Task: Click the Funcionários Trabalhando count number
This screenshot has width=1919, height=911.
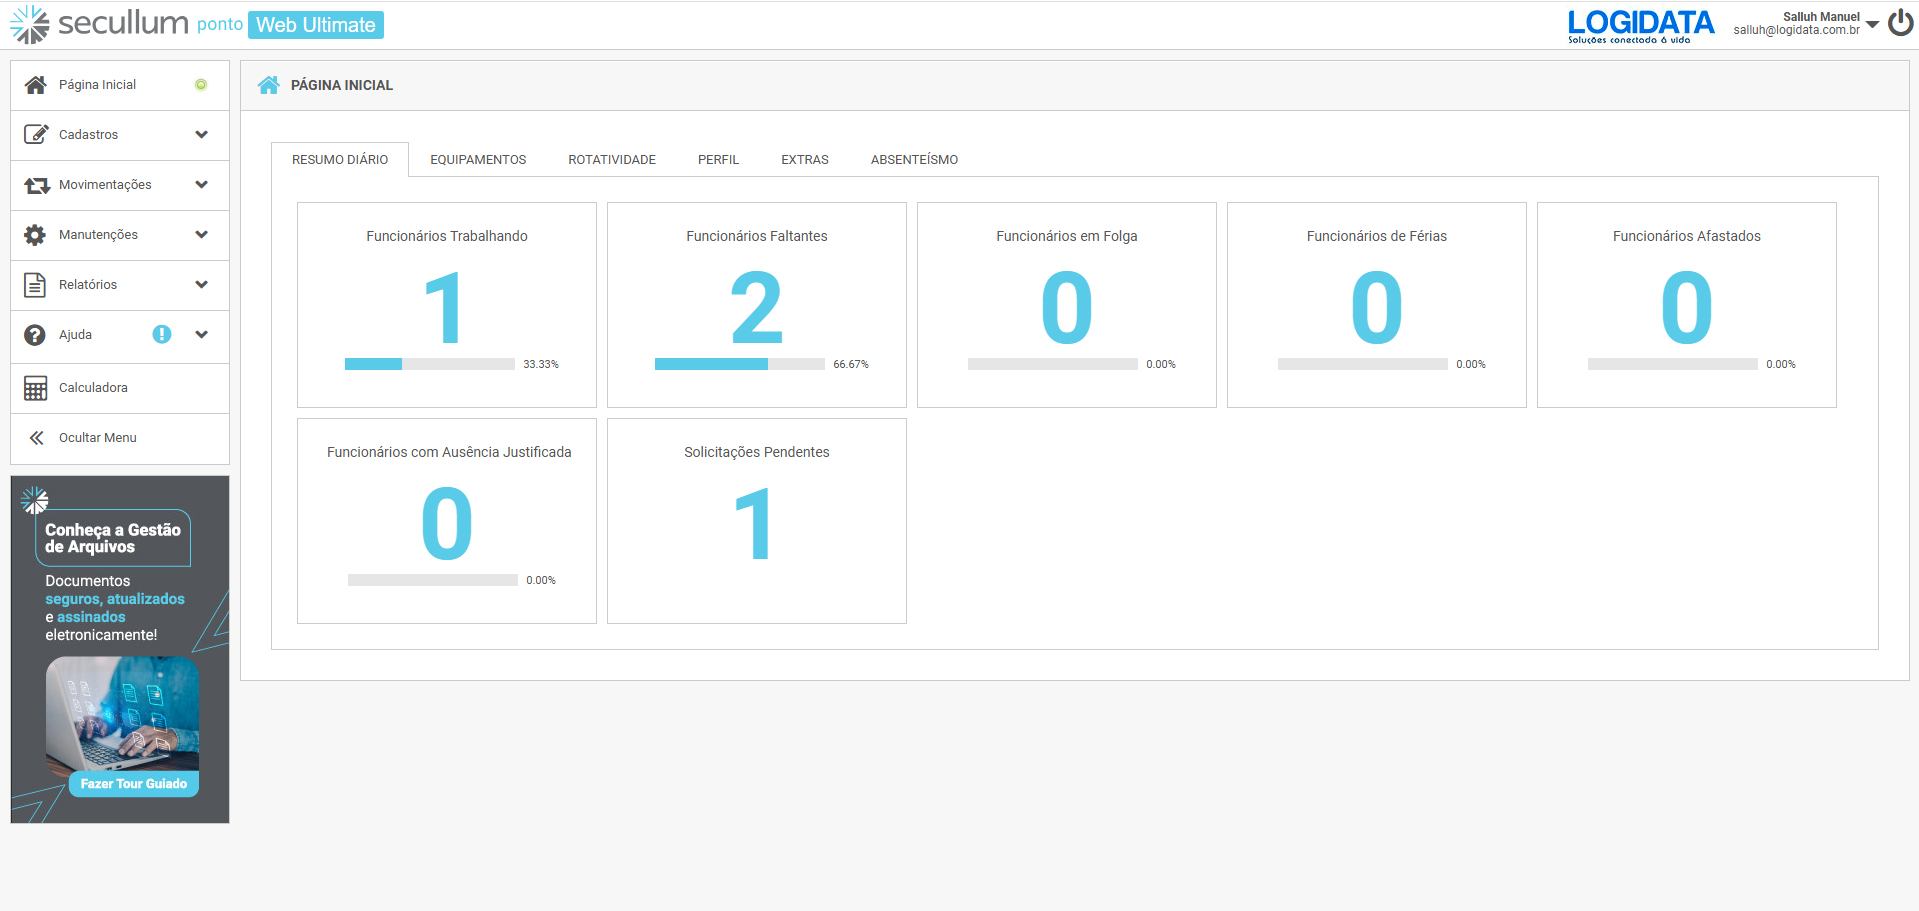Action: click(445, 309)
